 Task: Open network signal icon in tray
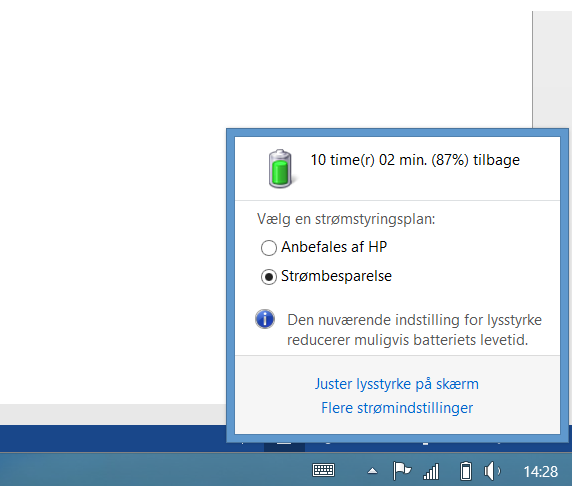[x=431, y=471]
